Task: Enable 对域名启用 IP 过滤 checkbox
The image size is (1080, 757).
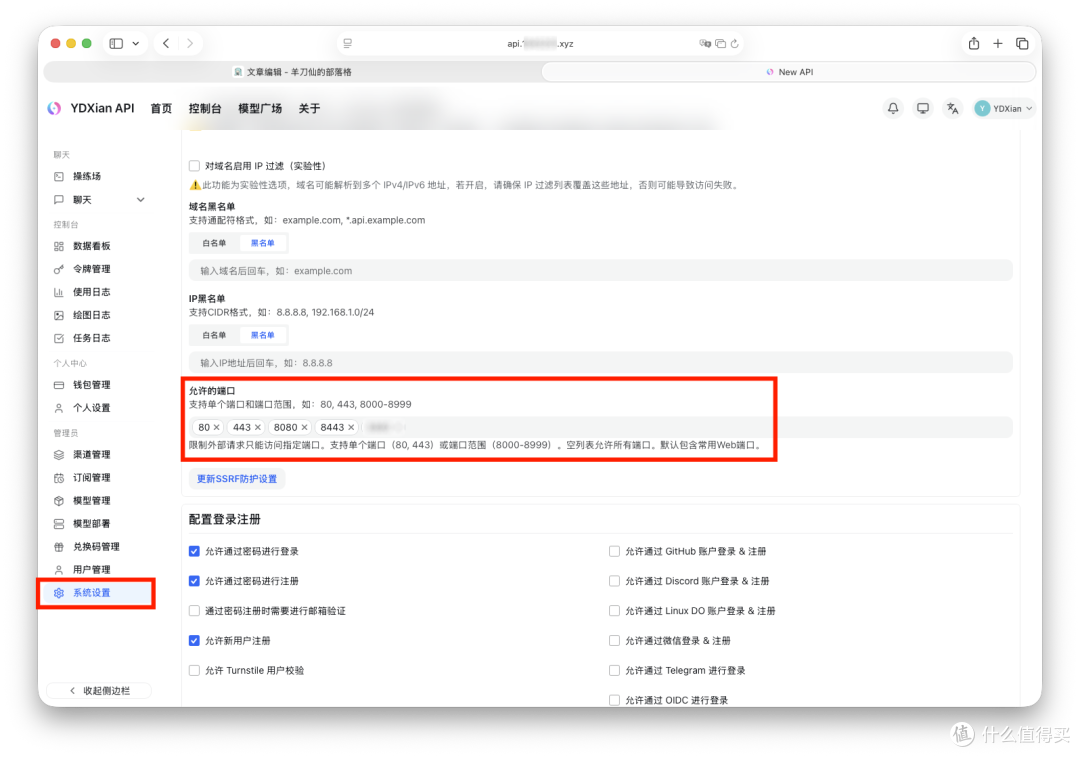Action: (194, 166)
